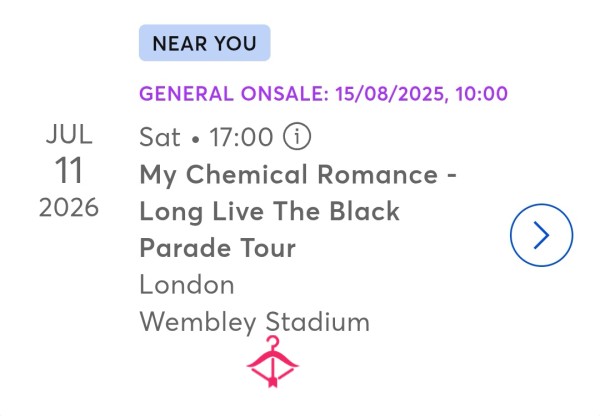The width and height of the screenshot is (600, 416).
Task: Click the bullet separator between Sat and 17:00
Action: 196,140
